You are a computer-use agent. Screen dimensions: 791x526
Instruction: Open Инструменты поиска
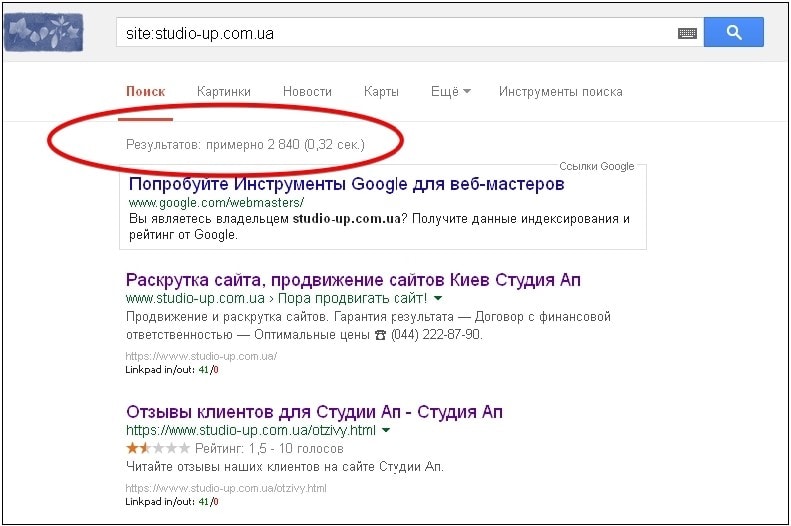pos(560,92)
